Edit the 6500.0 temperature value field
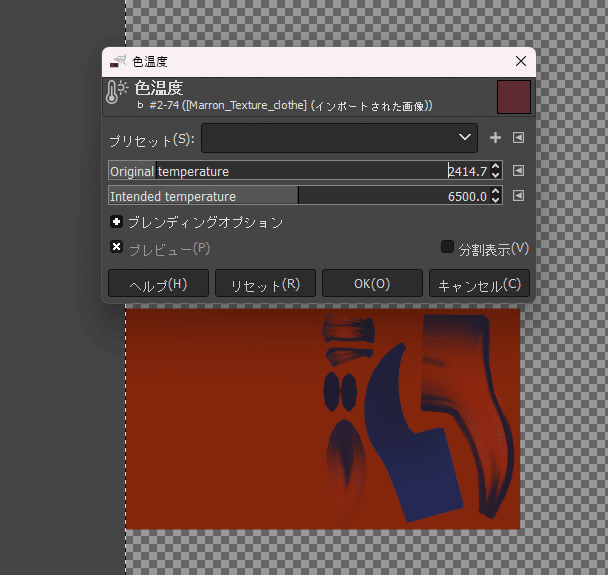This screenshot has height=575, width=608. tap(468, 196)
